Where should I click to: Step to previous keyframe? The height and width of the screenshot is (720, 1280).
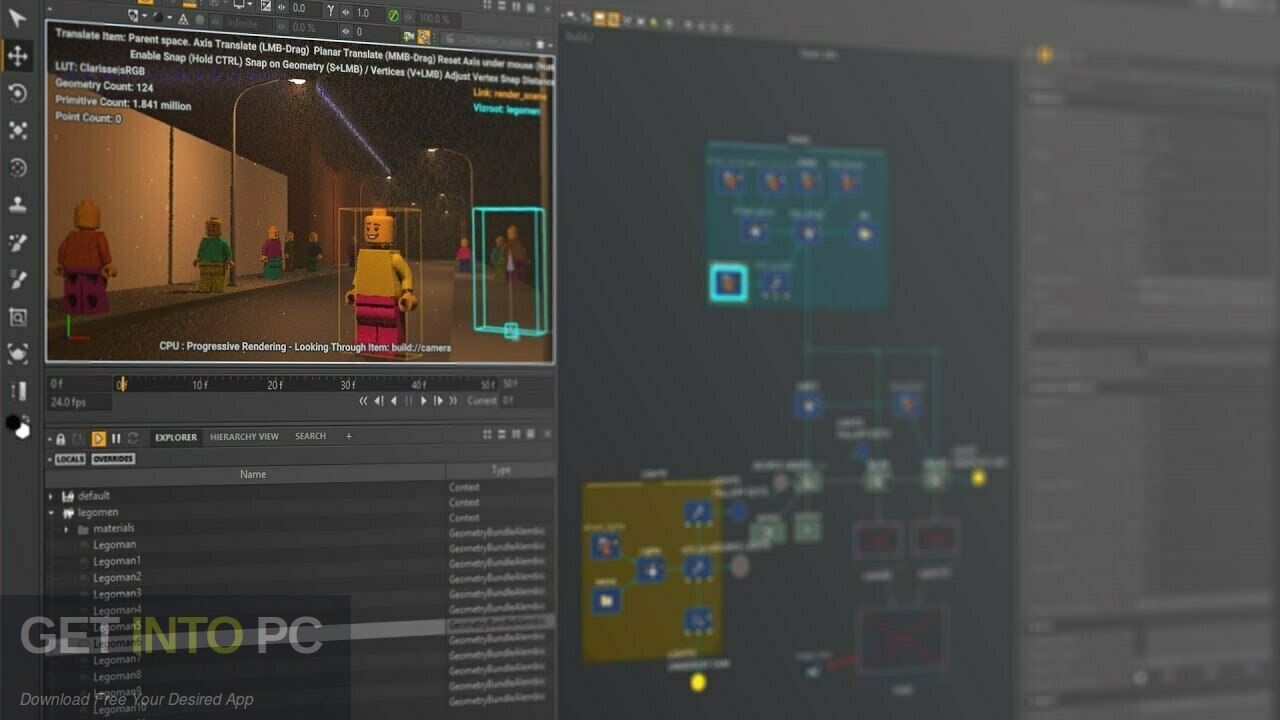[378, 401]
